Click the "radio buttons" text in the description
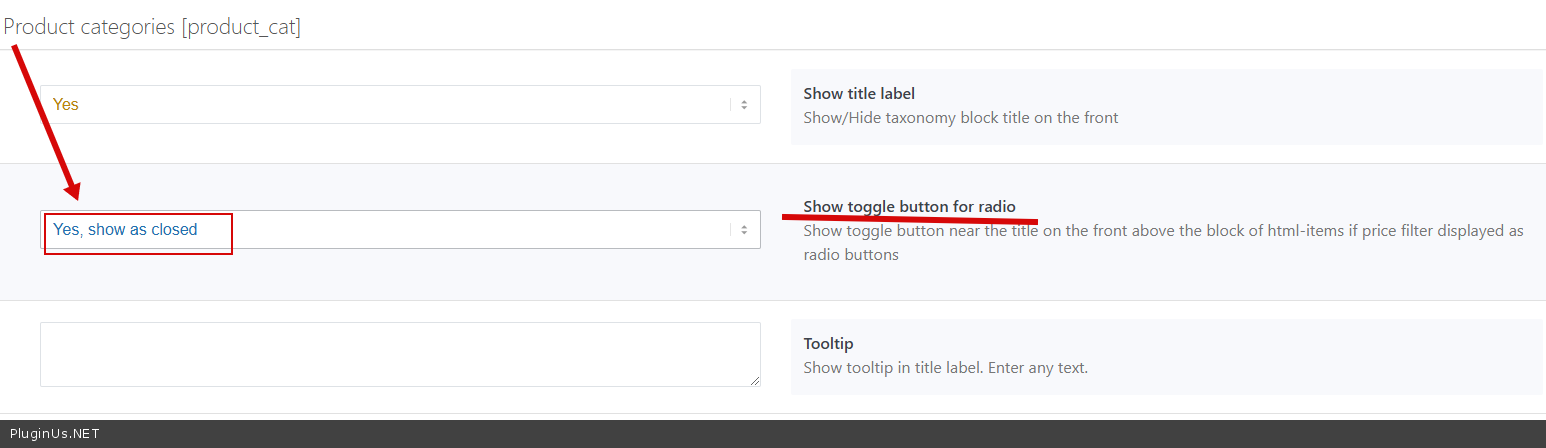The height and width of the screenshot is (448, 1546). point(851,255)
